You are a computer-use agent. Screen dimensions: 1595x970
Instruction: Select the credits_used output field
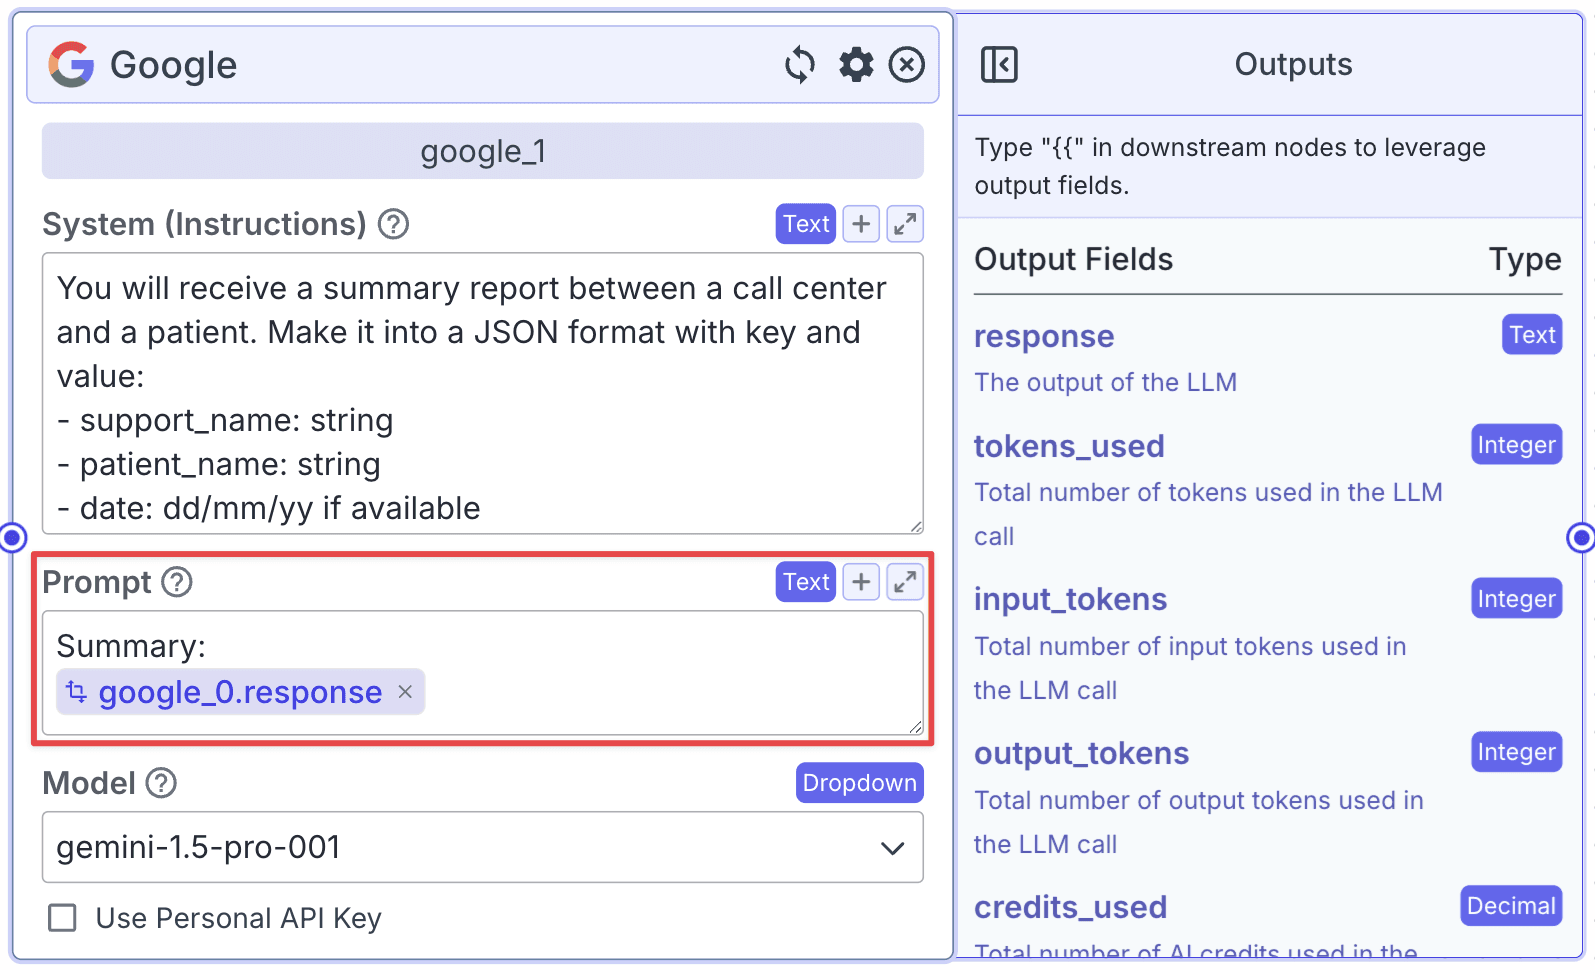pyautogui.click(x=1071, y=908)
